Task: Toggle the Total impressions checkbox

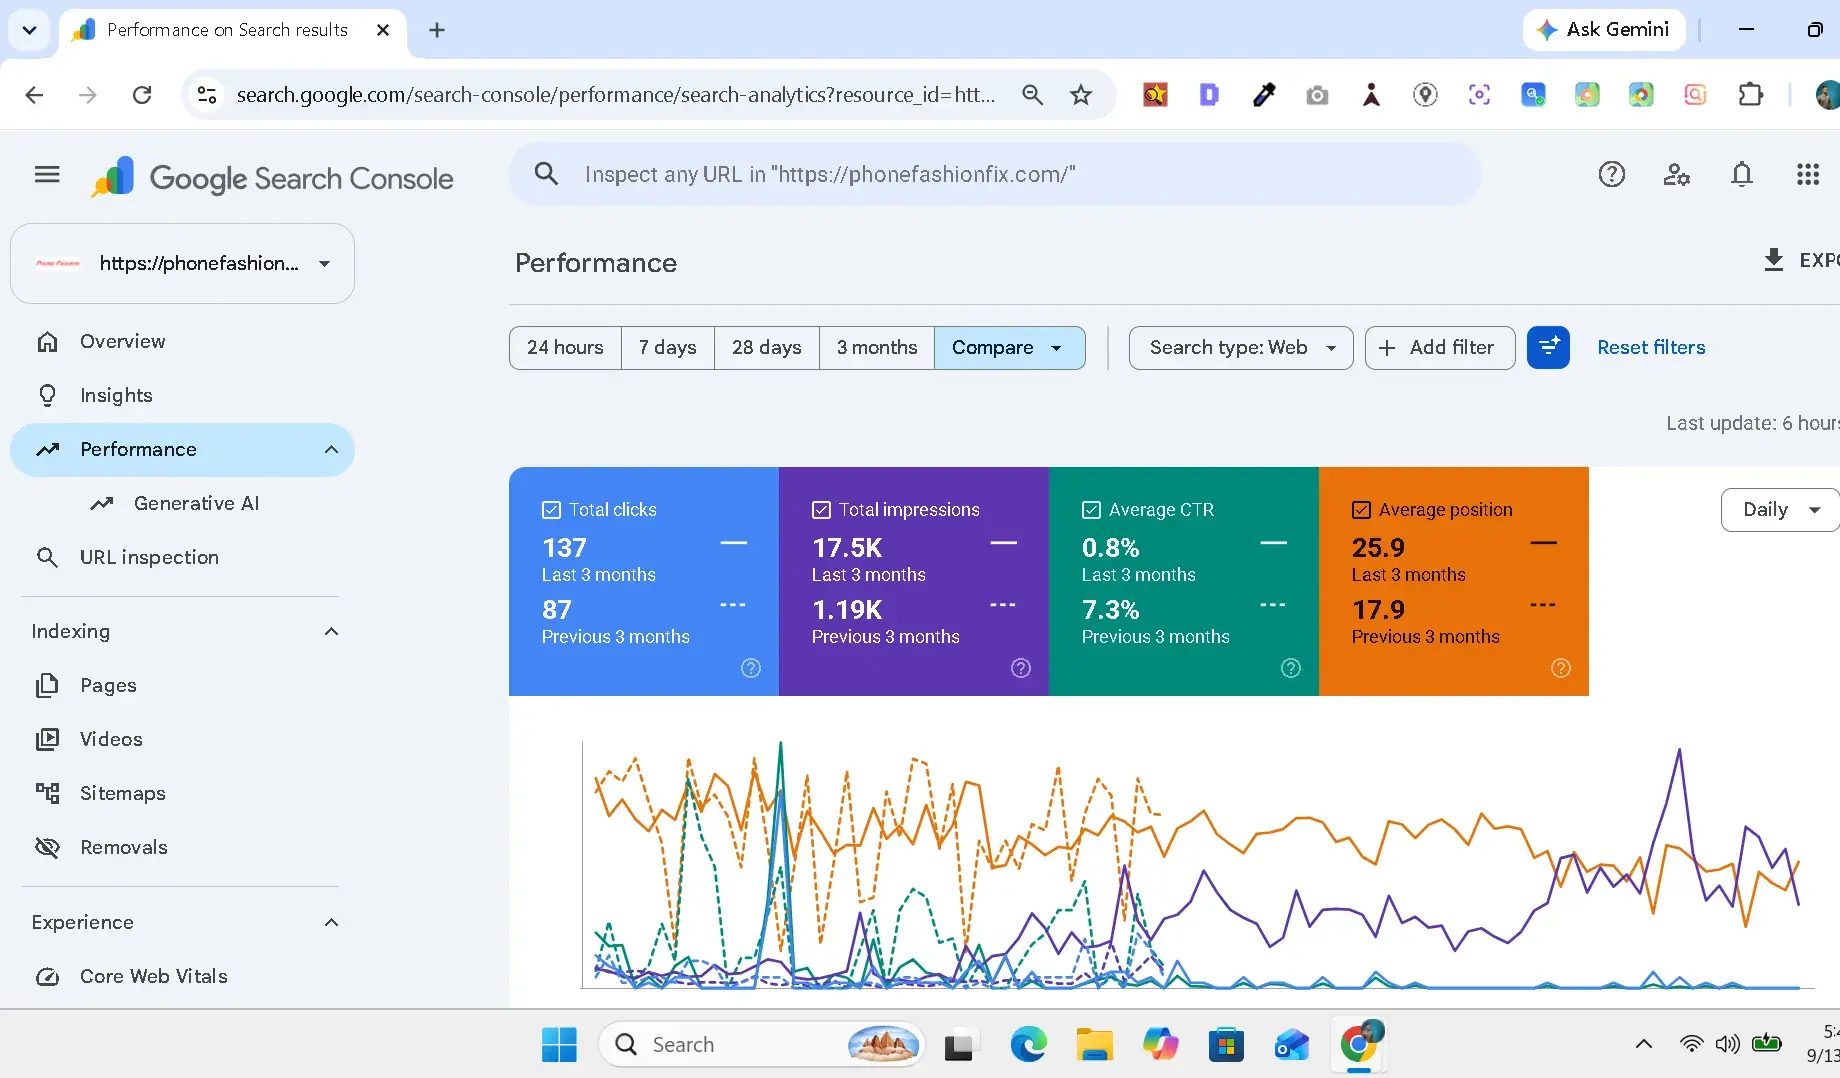Action: (821, 510)
